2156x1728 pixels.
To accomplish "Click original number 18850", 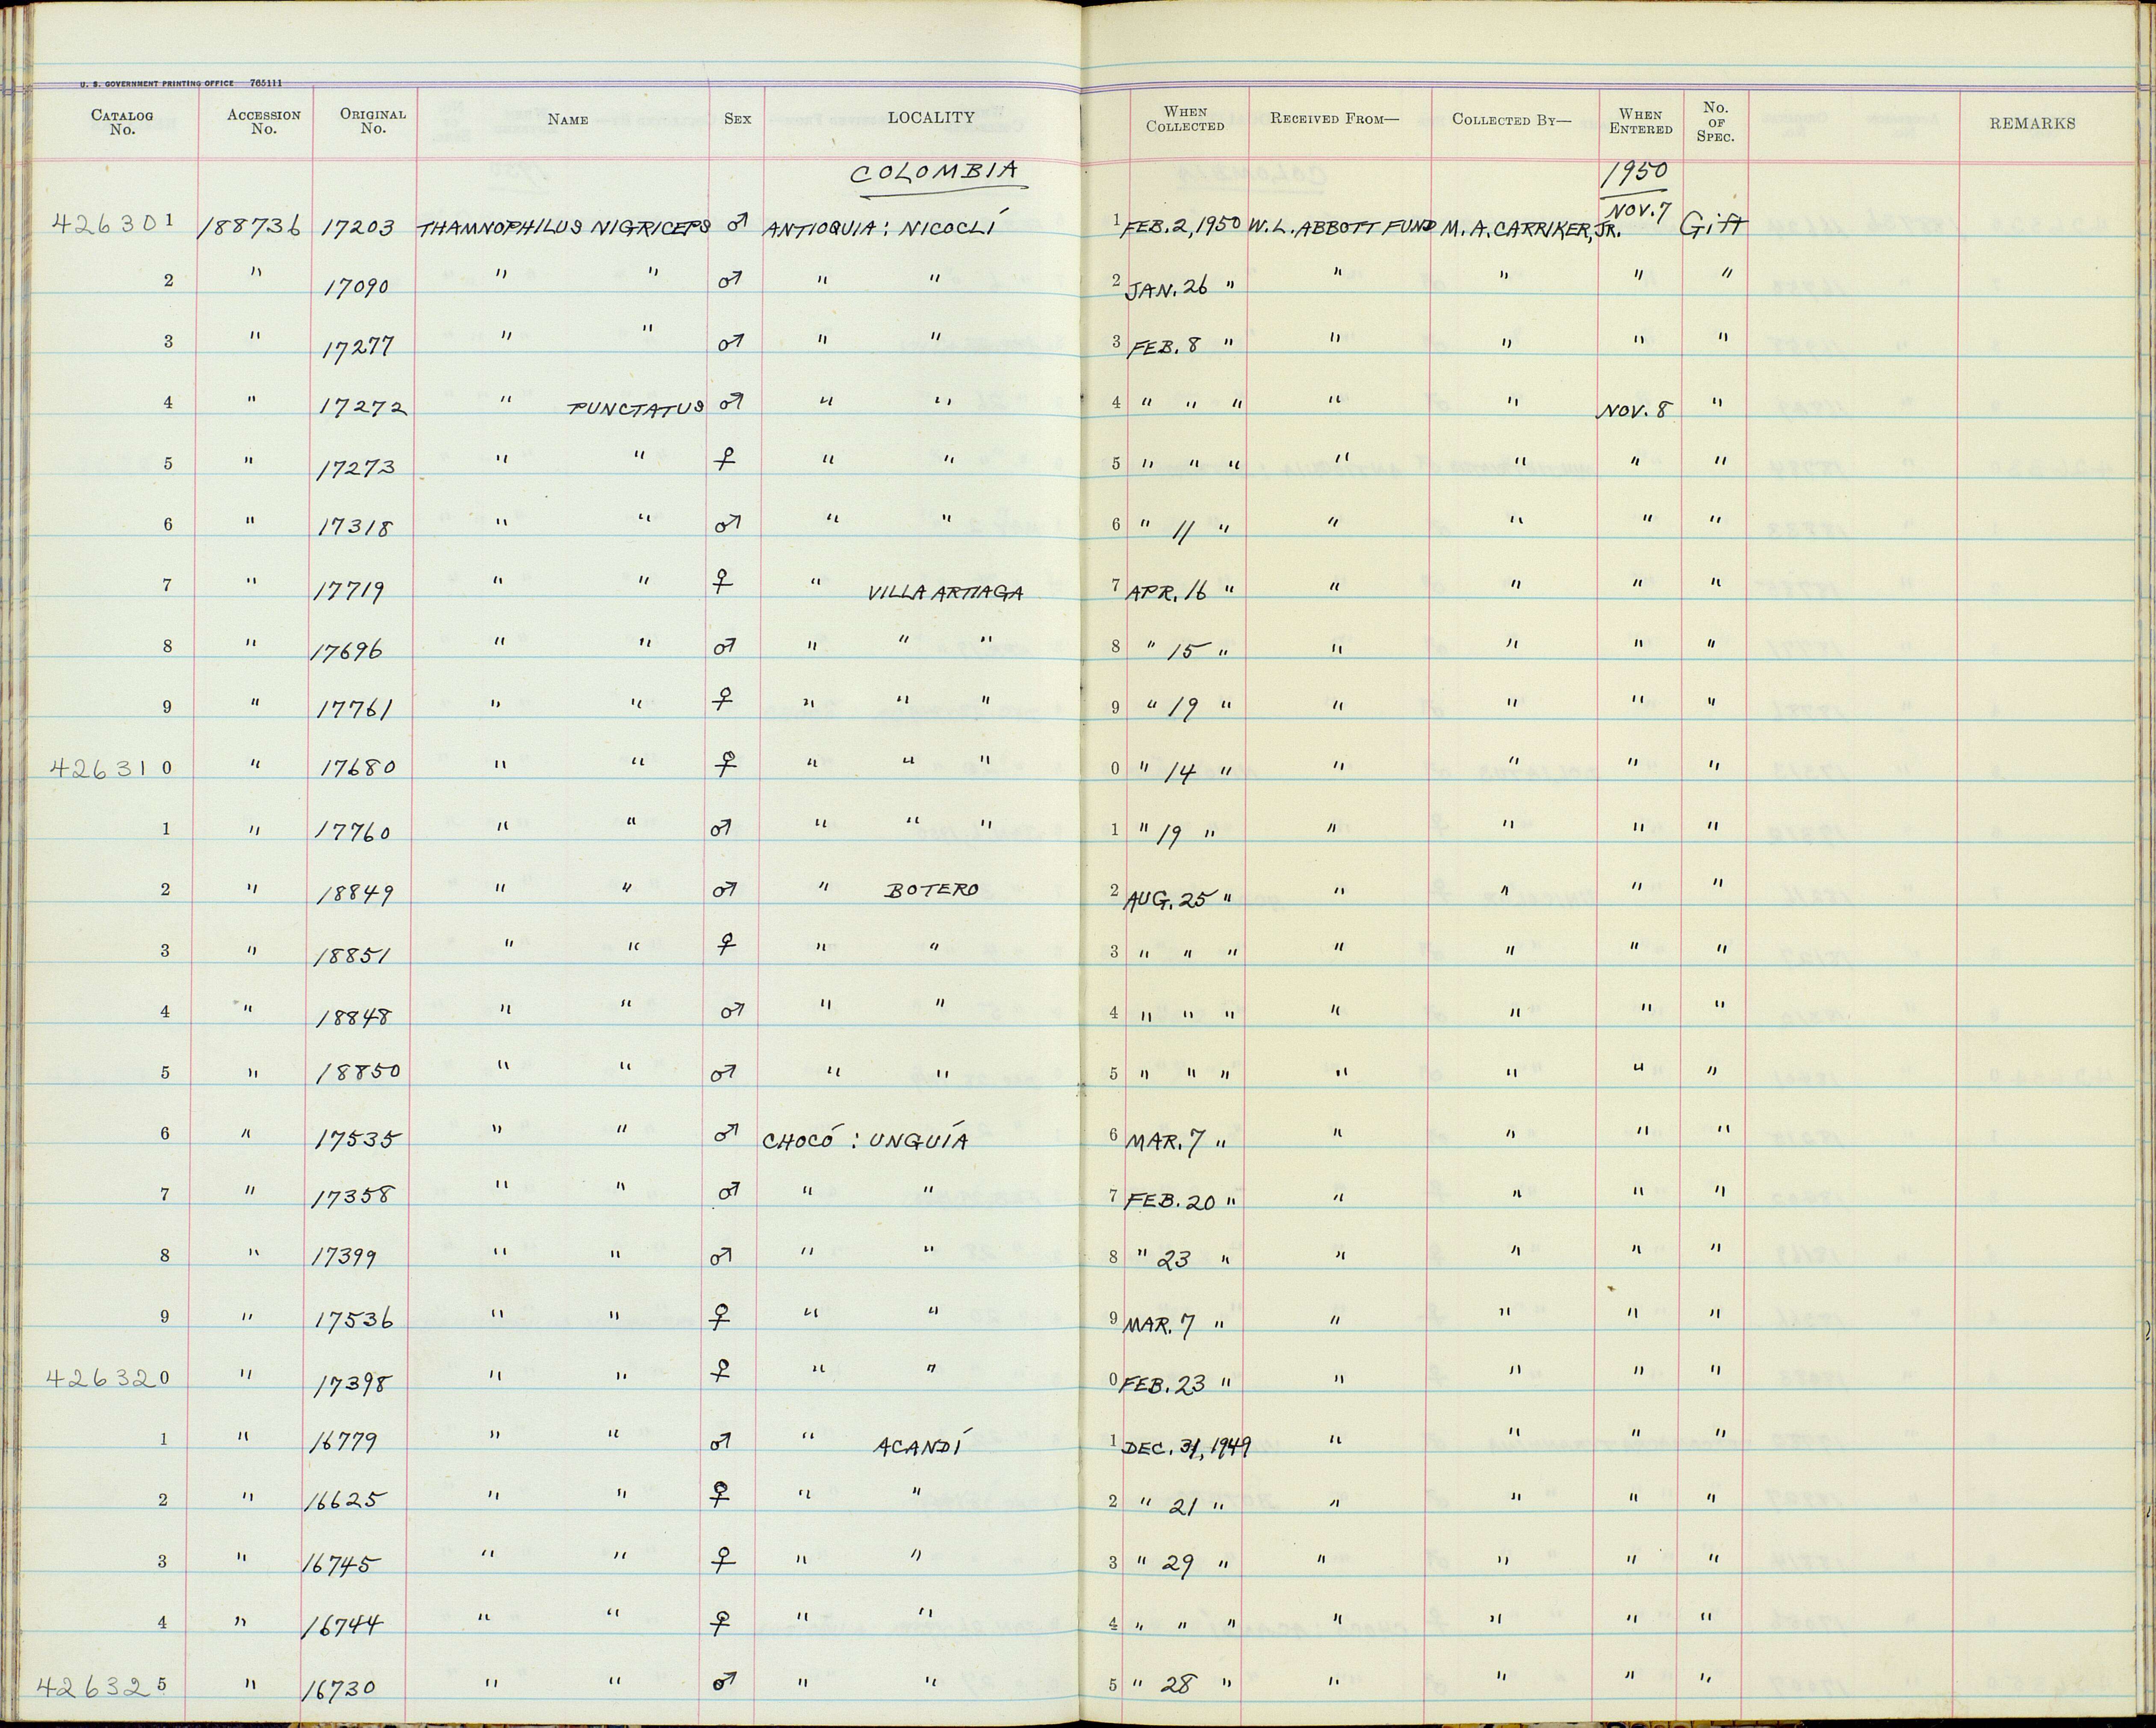I will [x=358, y=1073].
